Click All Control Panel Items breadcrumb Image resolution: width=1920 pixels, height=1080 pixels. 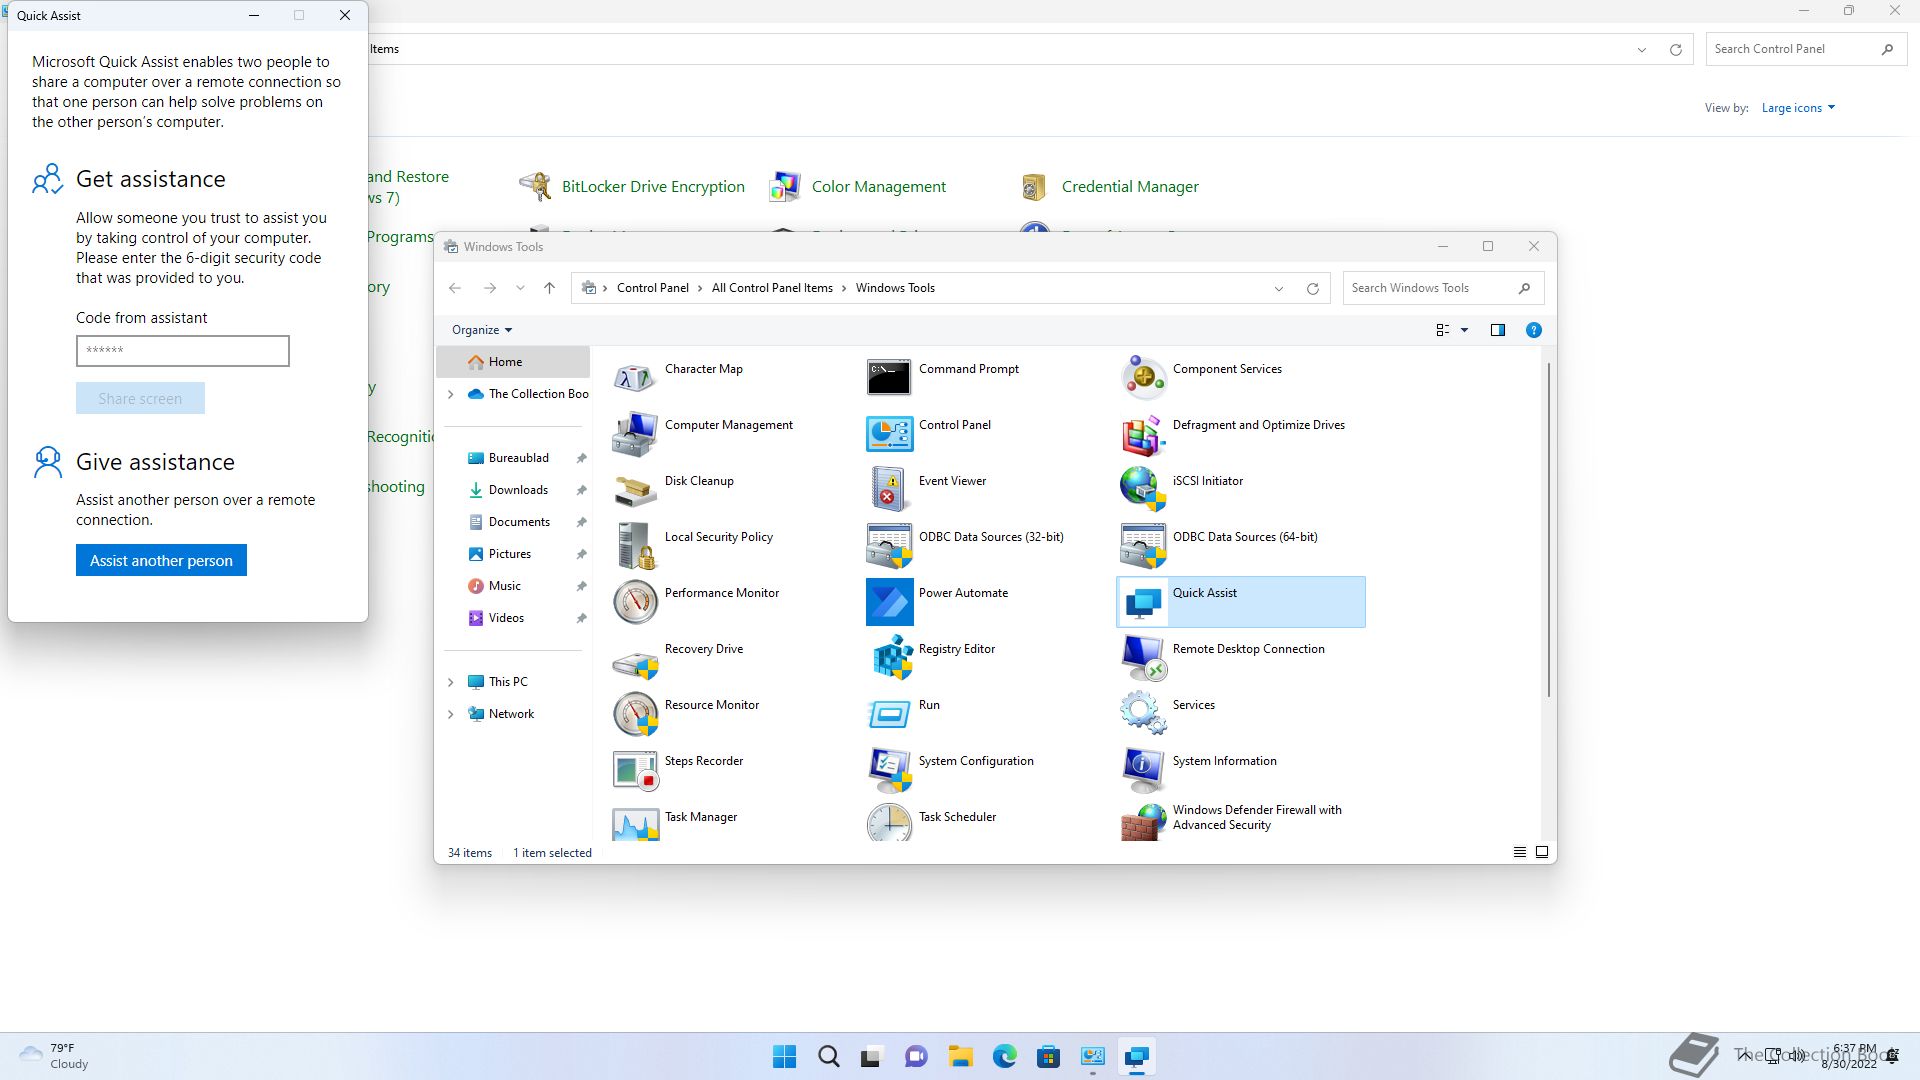click(x=772, y=288)
